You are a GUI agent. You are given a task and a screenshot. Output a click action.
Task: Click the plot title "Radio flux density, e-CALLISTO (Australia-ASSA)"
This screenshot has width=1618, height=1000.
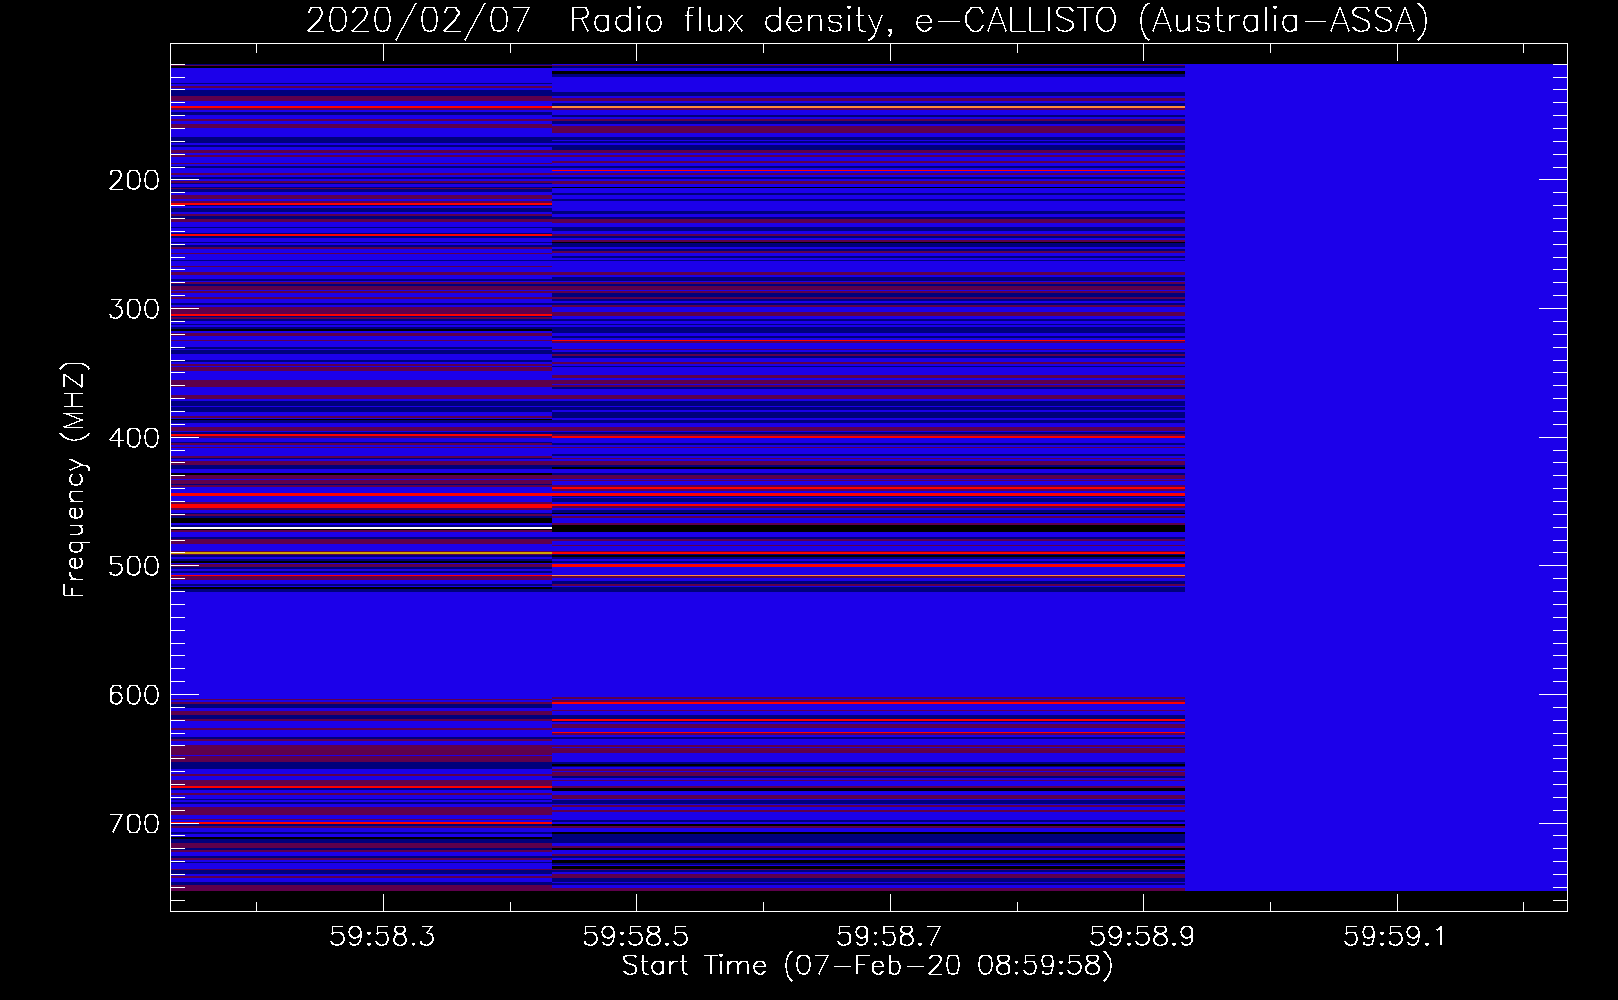[x=999, y=20]
